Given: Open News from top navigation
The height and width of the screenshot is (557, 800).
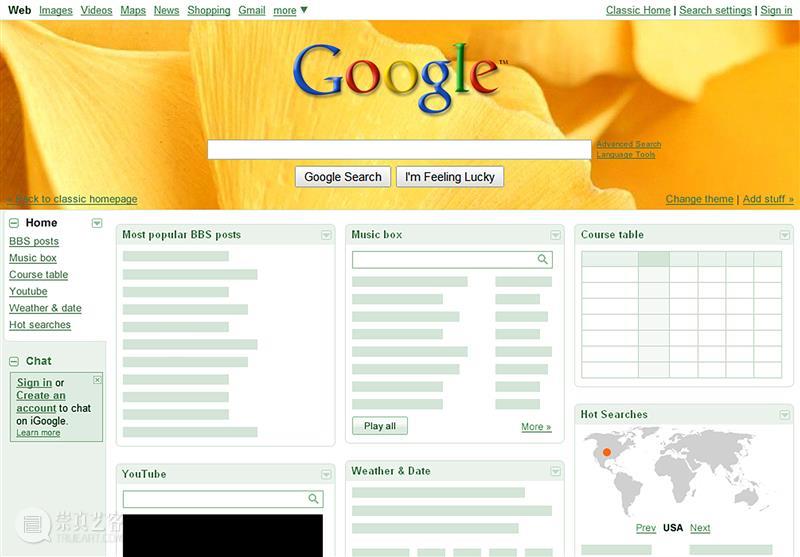Looking at the screenshot, I should [166, 10].
